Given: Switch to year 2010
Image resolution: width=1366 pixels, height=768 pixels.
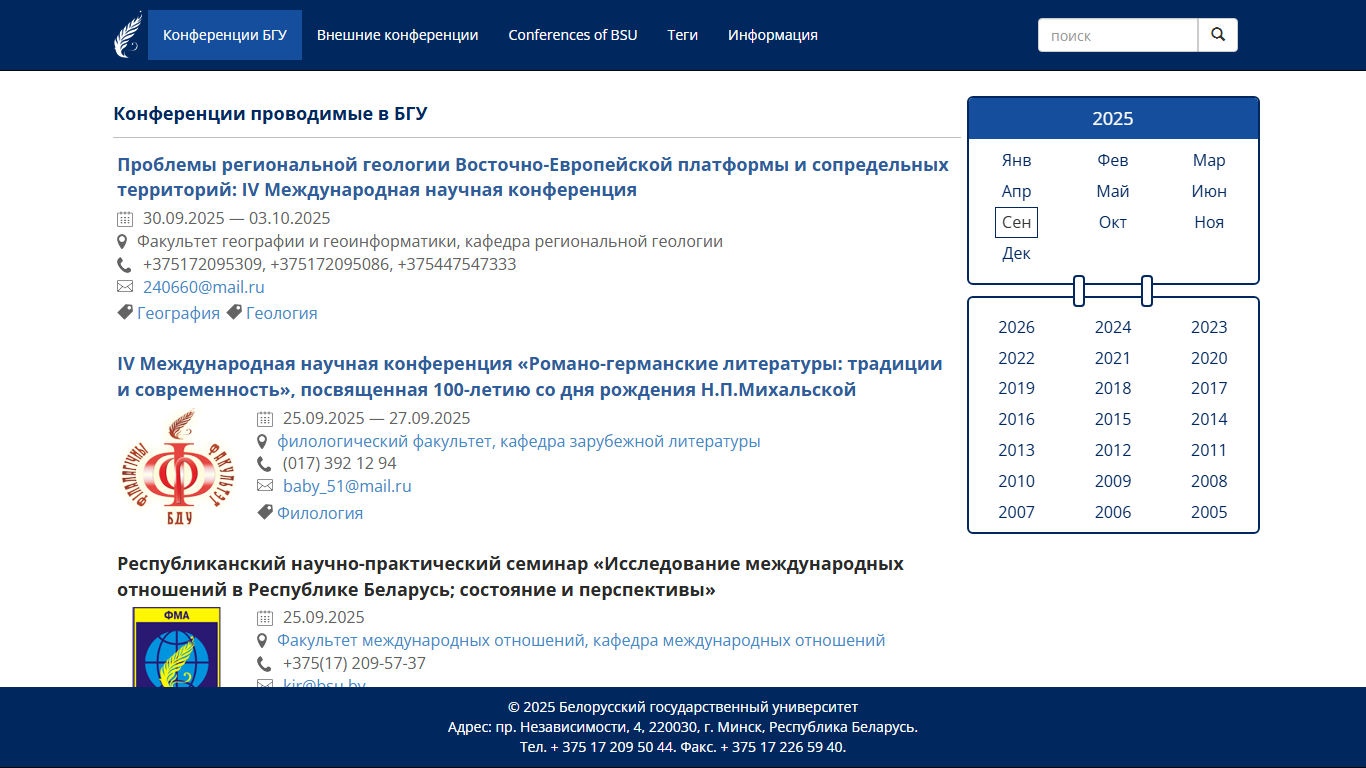Looking at the screenshot, I should click(x=1016, y=481).
